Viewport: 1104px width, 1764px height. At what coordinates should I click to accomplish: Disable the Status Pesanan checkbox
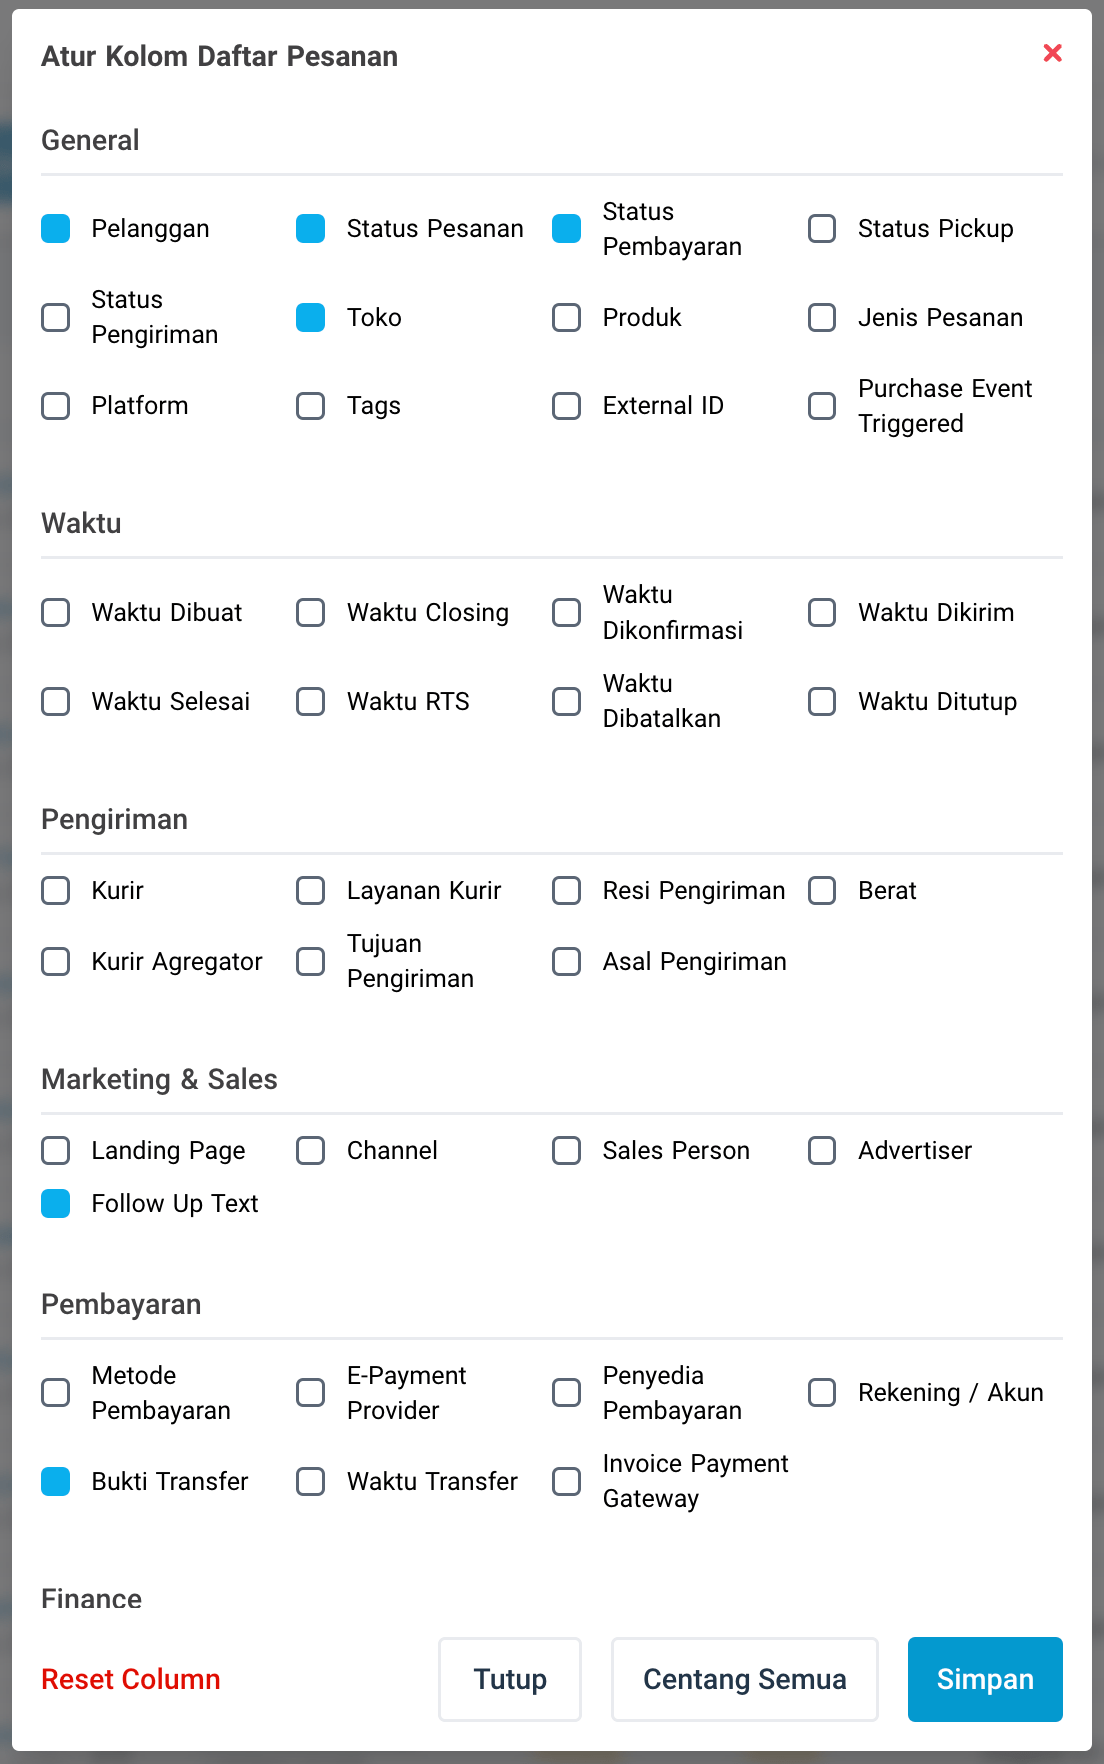tap(310, 228)
